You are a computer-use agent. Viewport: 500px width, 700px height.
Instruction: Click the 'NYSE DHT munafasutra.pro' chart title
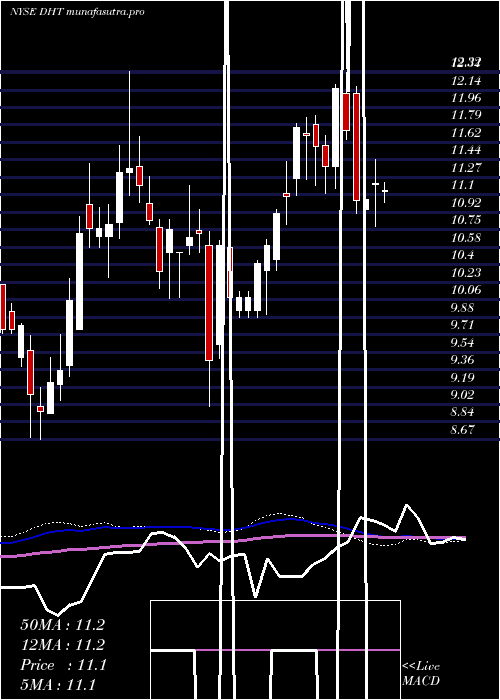(x=77, y=12)
